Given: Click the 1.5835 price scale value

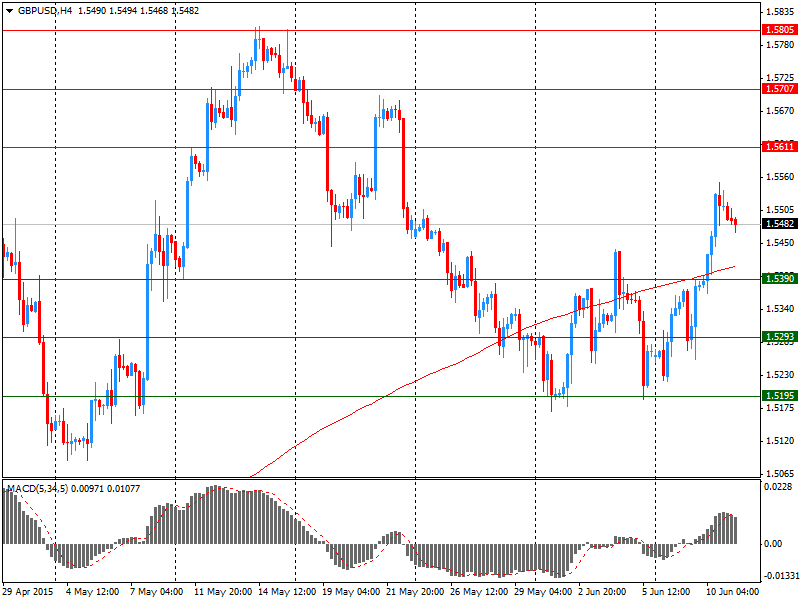Looking at the screenshot, I should click(x=780, y=12).
